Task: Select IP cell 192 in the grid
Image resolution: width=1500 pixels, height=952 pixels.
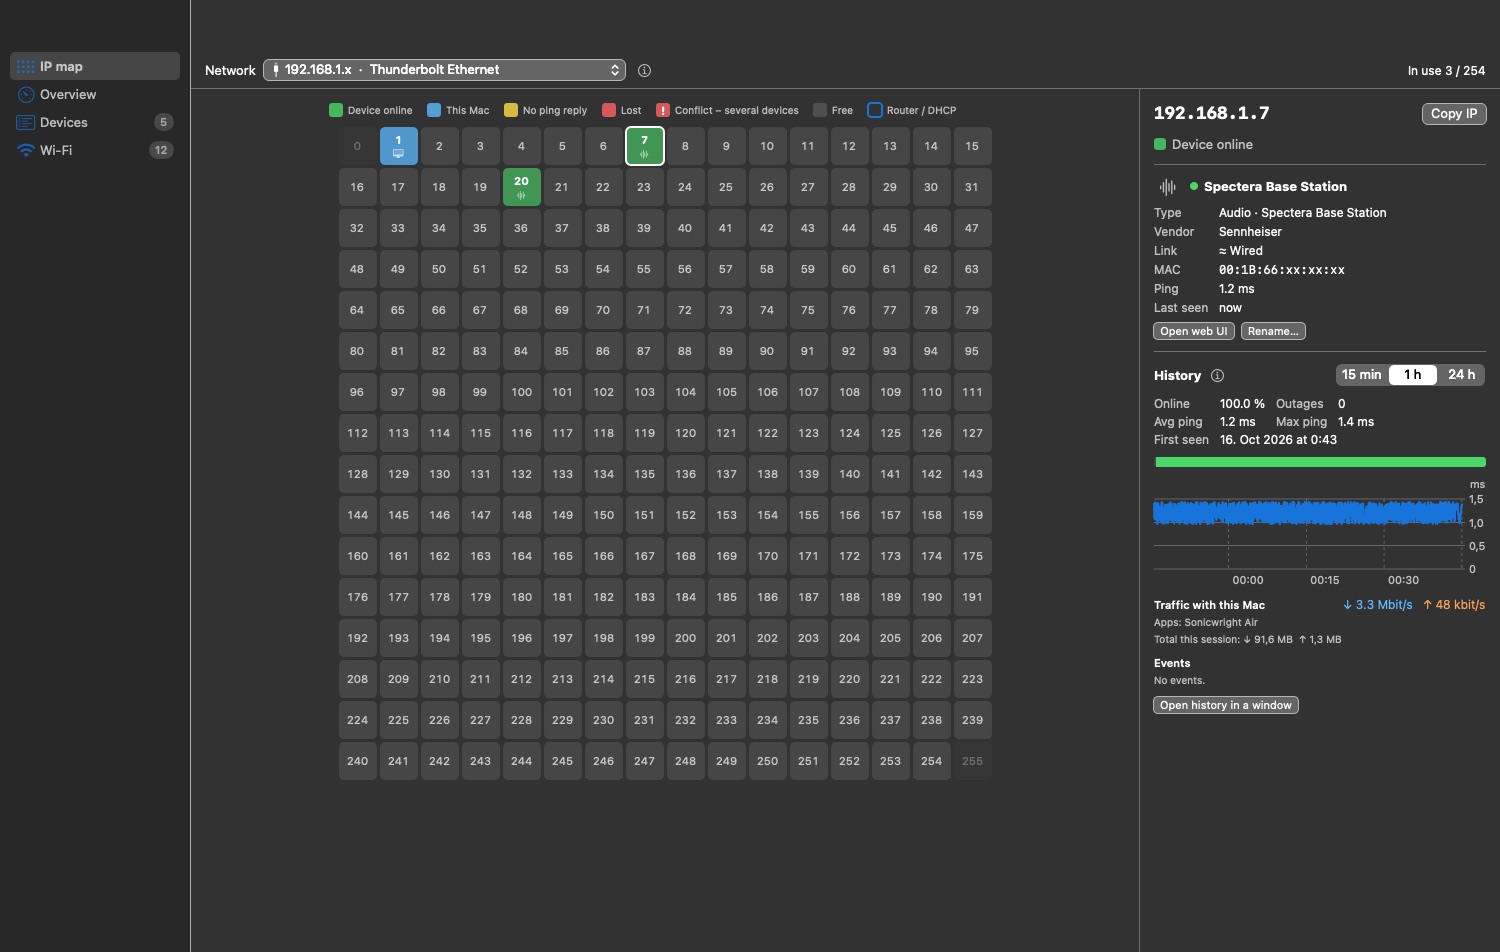Action: [357, 638]
